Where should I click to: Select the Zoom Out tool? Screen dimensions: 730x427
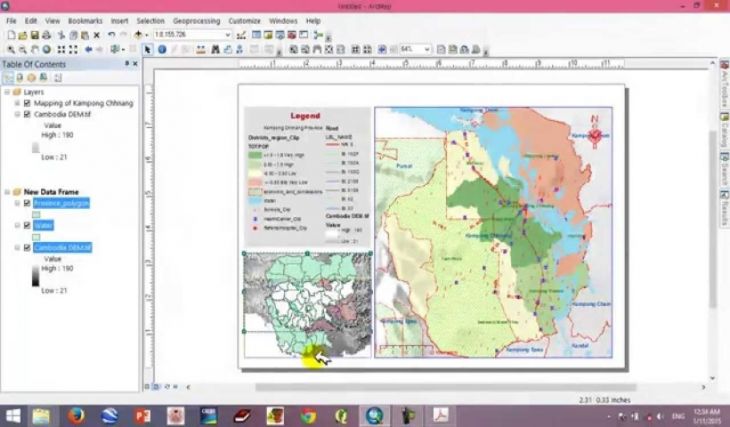23,49
